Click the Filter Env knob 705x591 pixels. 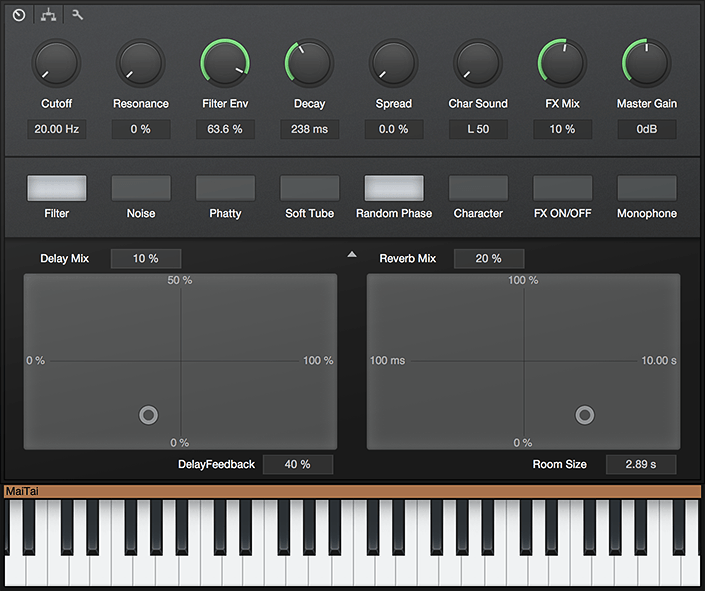[225, 63]
